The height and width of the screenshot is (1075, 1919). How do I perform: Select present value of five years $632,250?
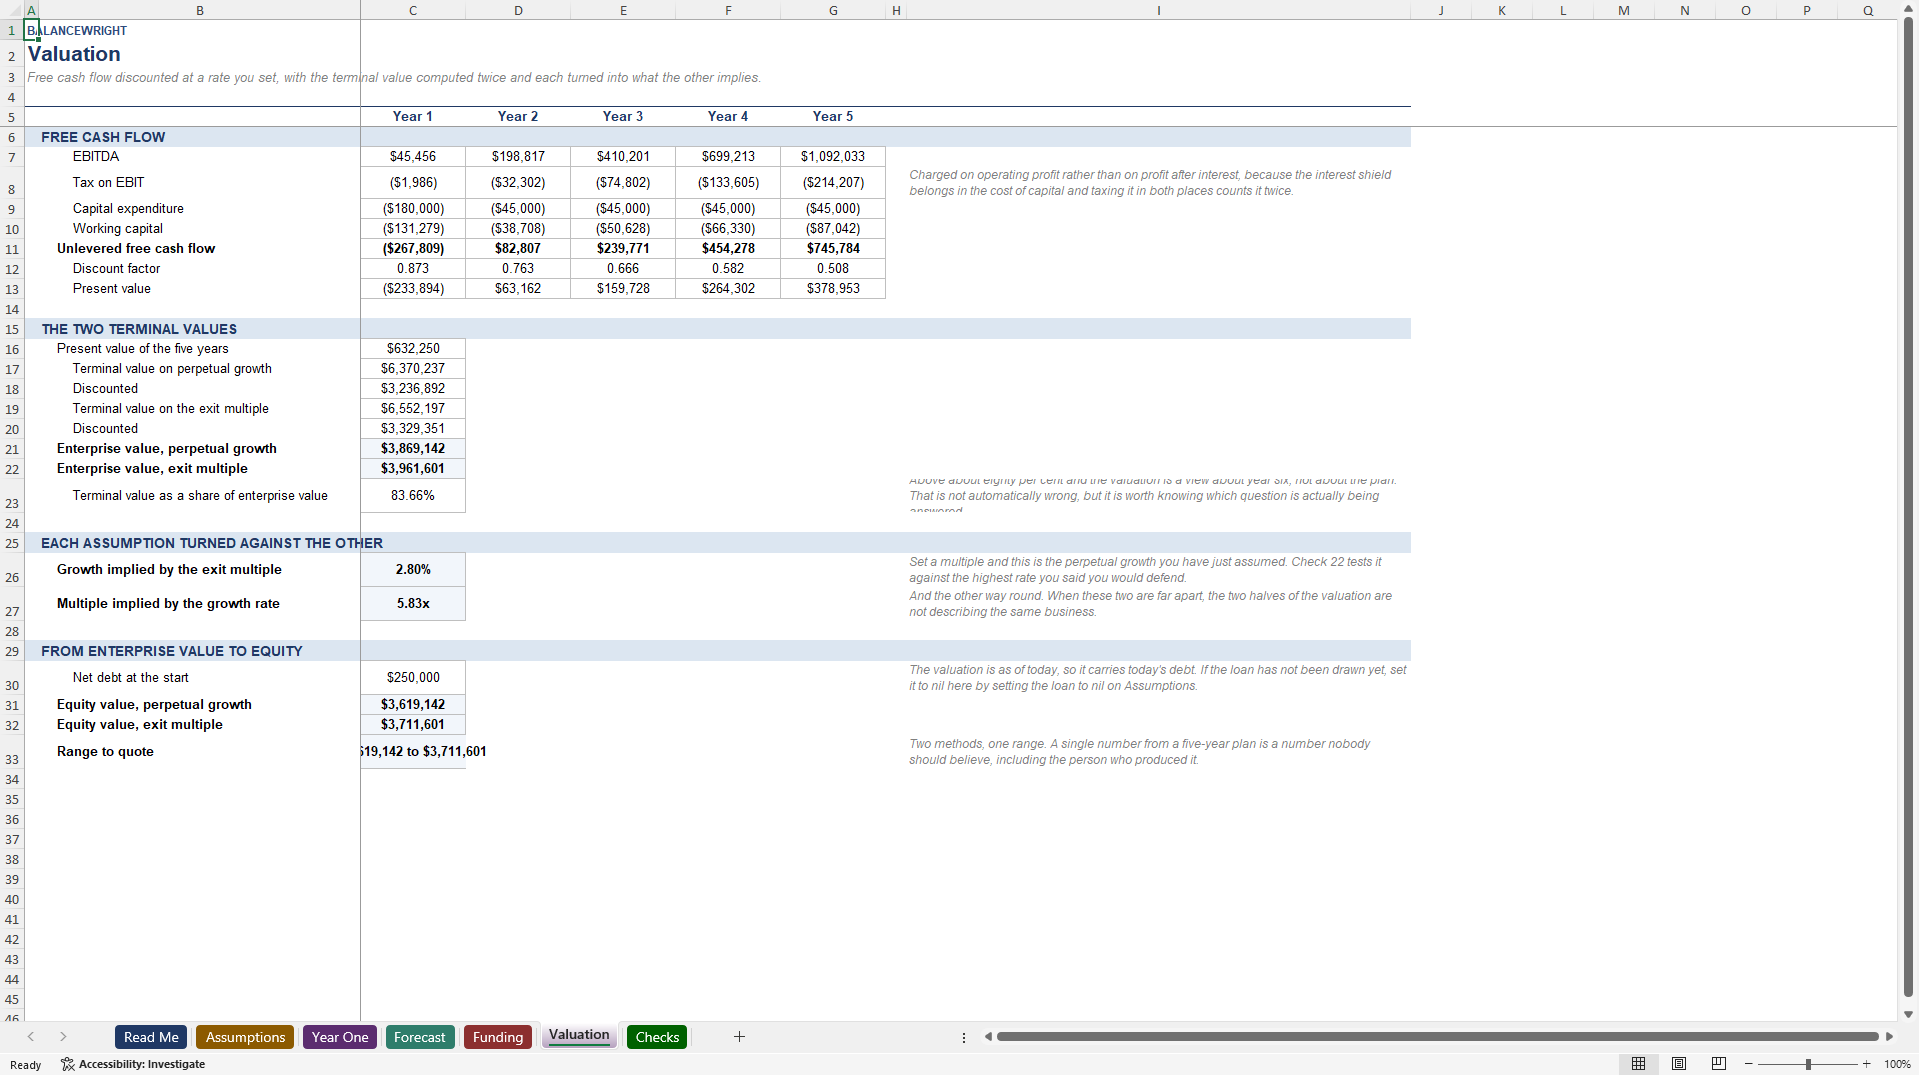click(413, 349)
